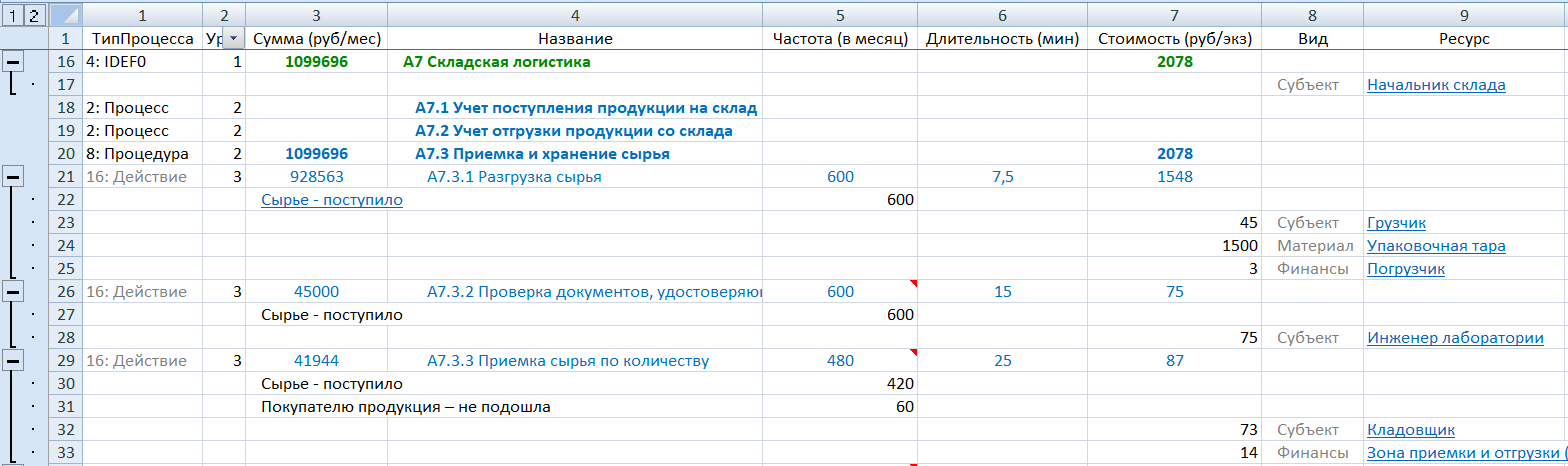Collapse the group for A7.3.3 Приемка сырья
The width and height of the screenshot is (1568, 466).
click(14, 361)
